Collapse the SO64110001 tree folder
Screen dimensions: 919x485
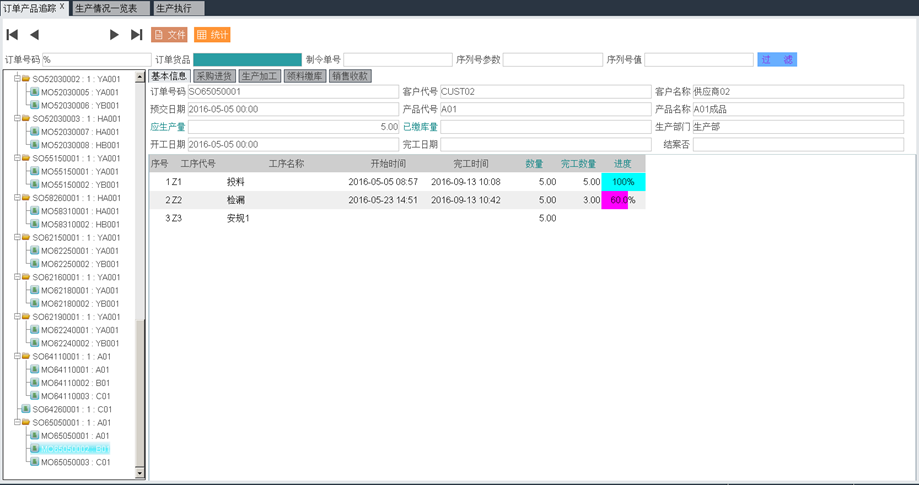tap(17, 356)
